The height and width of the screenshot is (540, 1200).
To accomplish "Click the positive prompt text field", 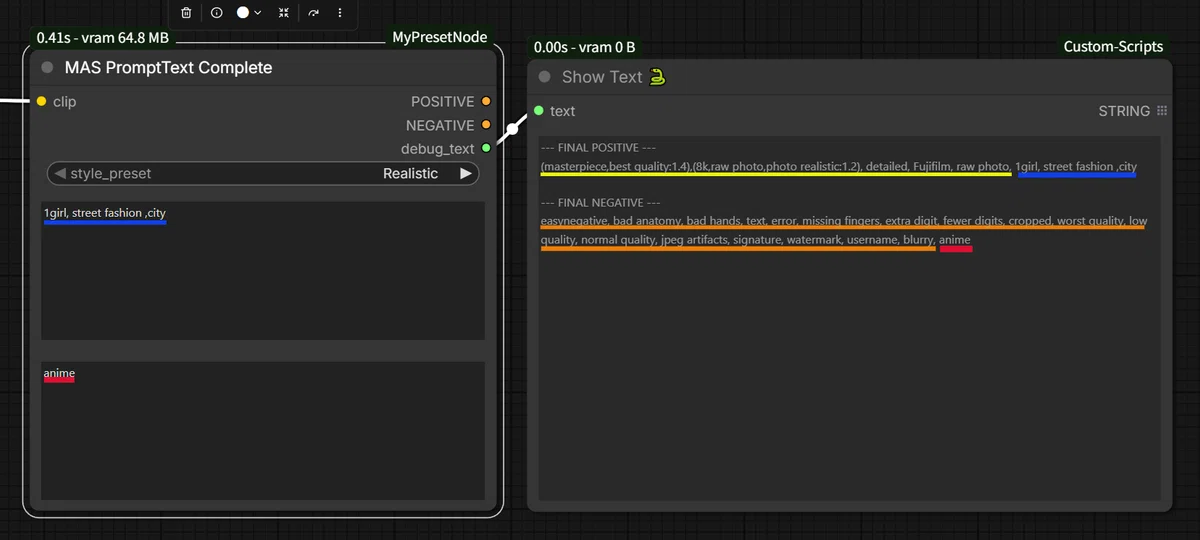I will pos(263,271).
